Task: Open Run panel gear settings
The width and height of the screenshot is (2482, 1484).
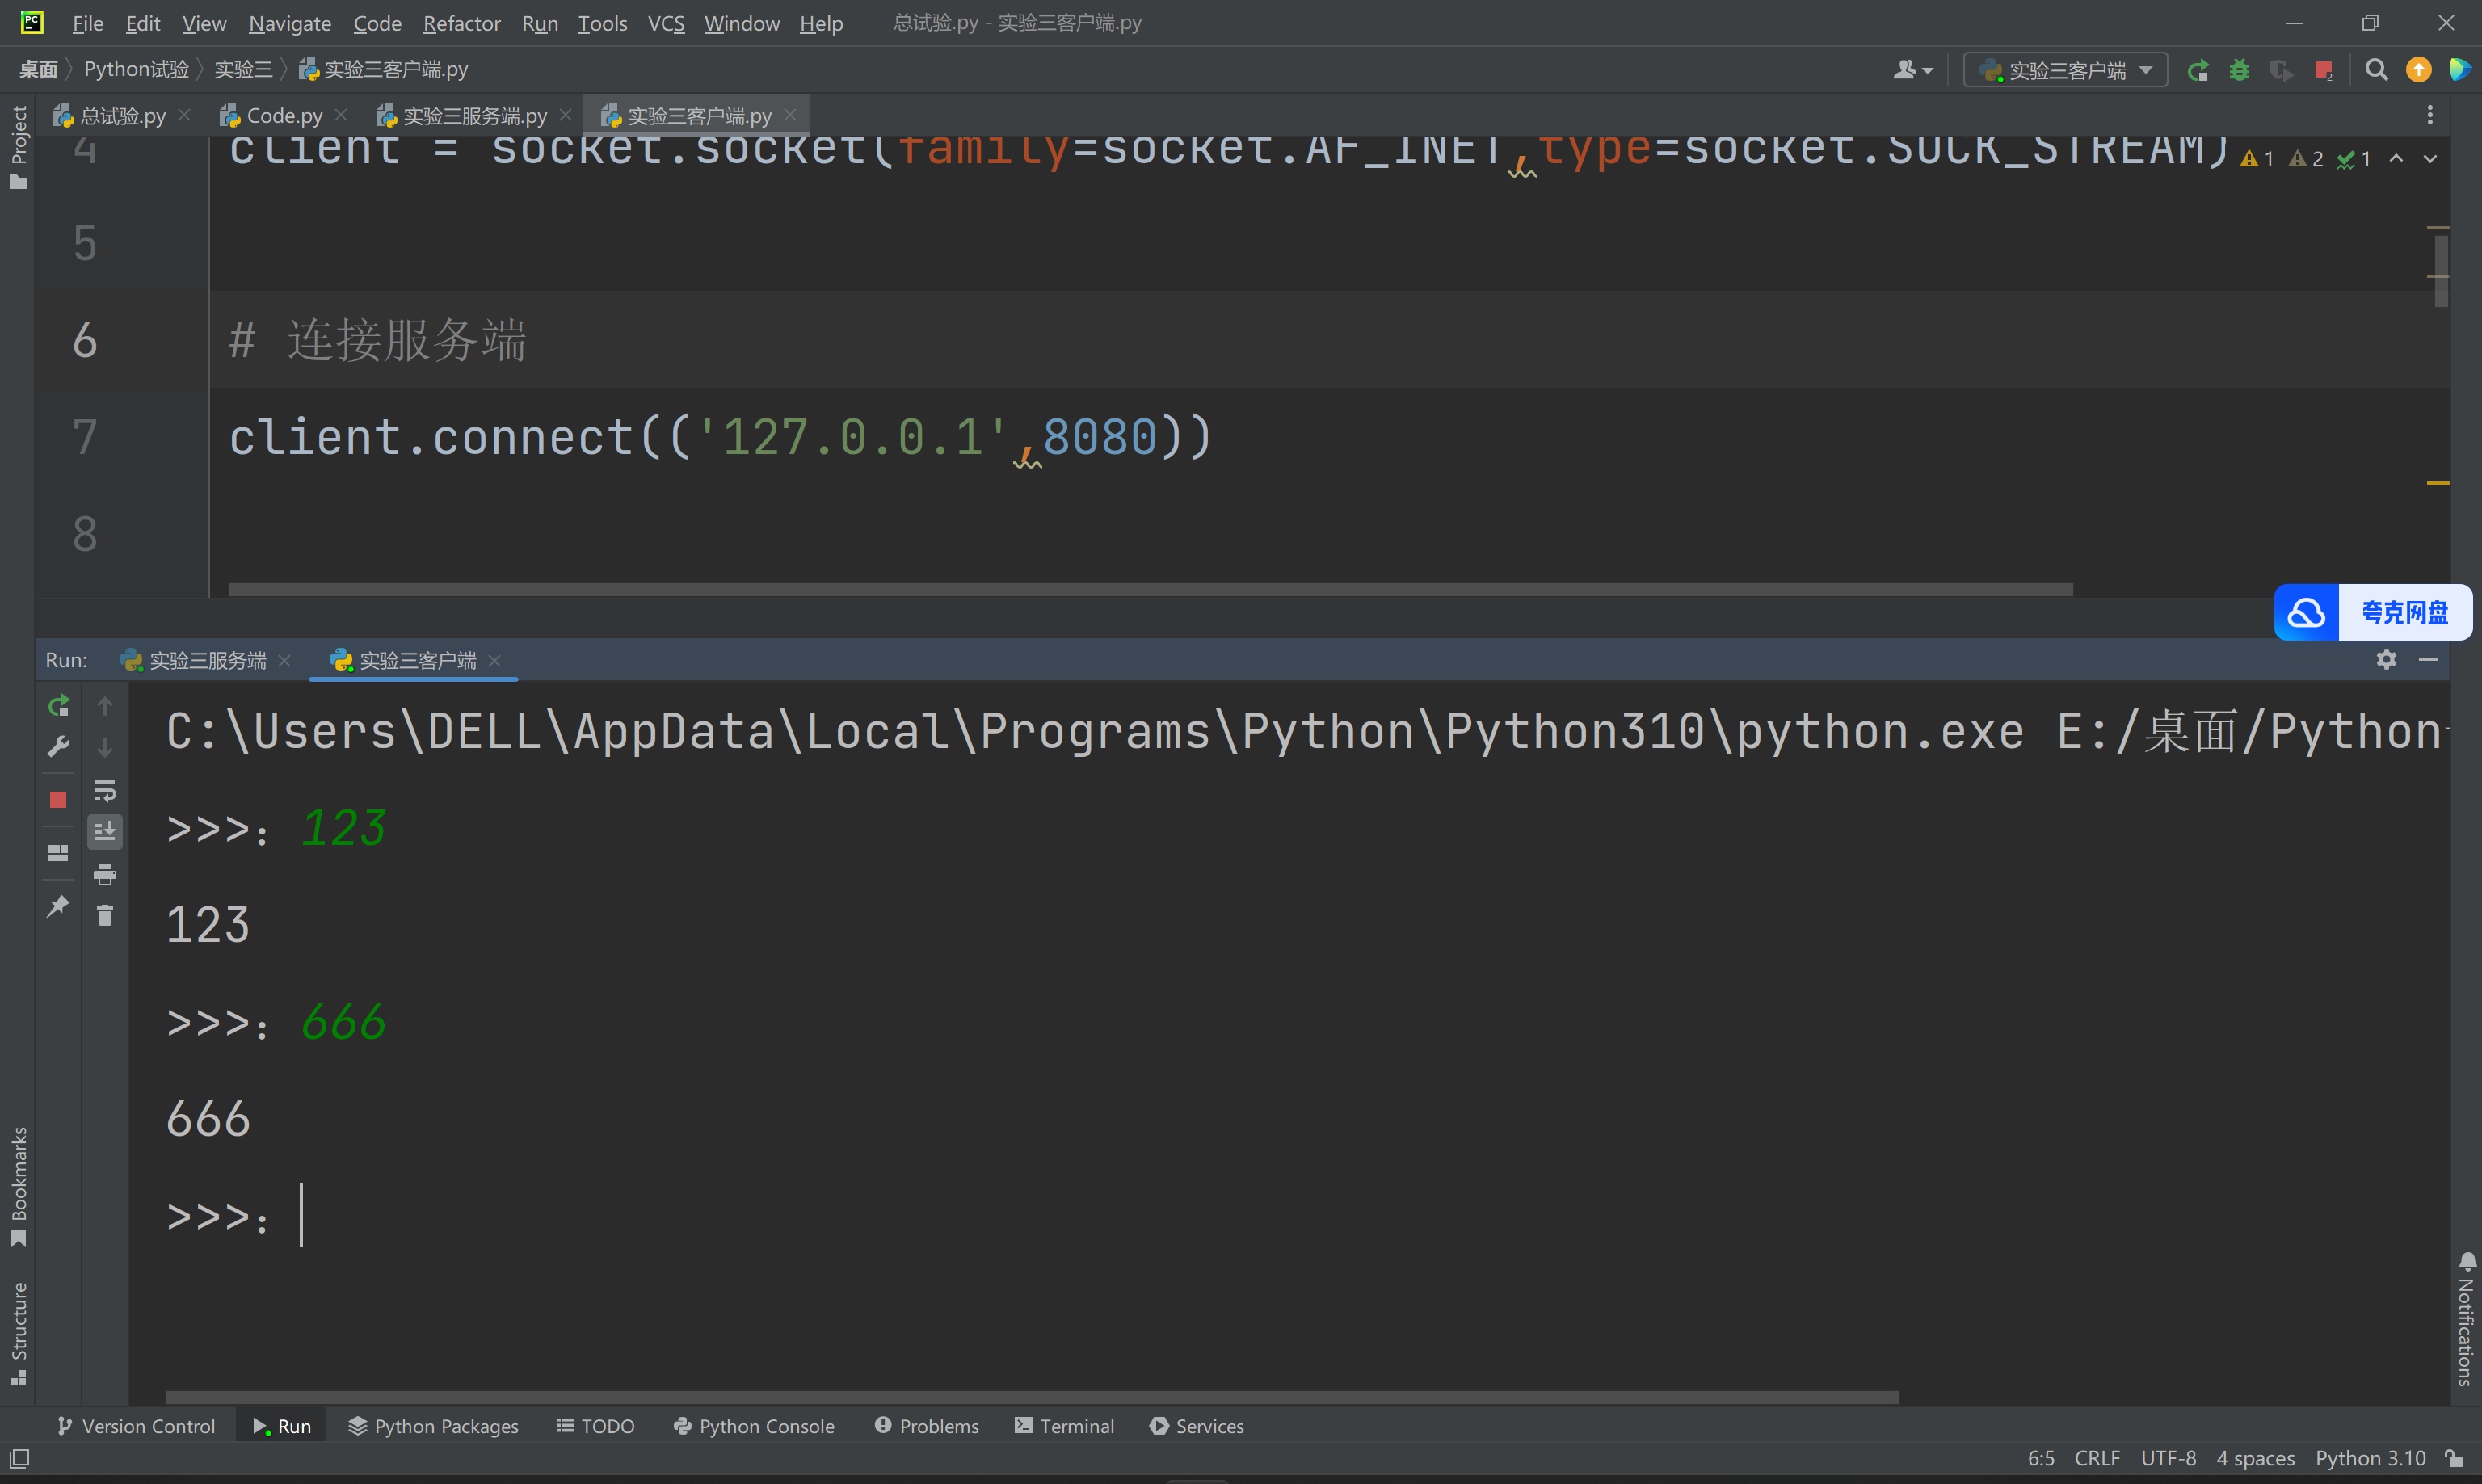Action: point(2386,659)
